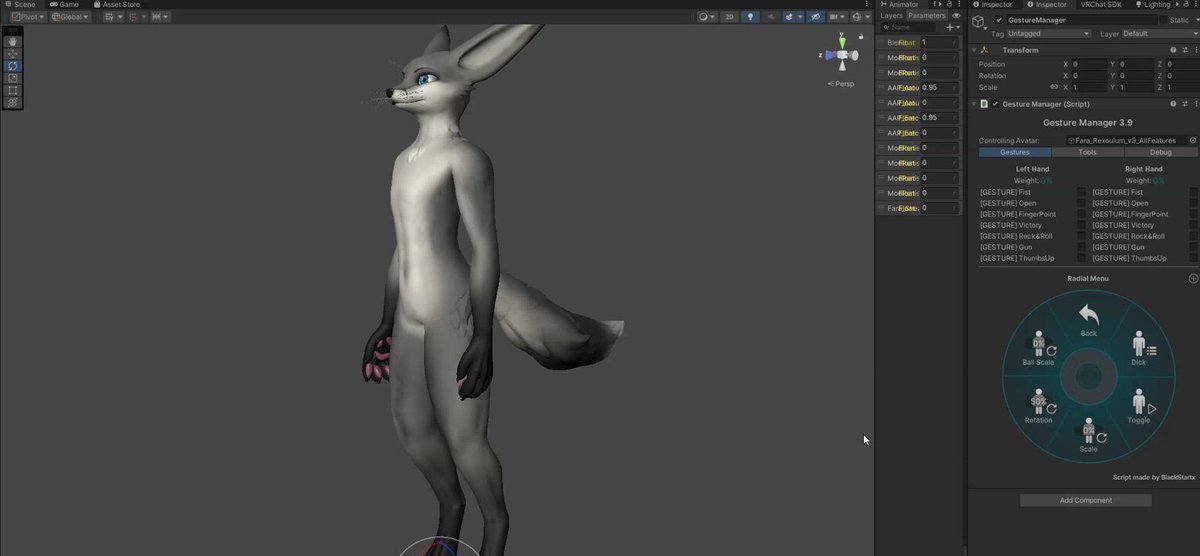Switch to Animator Parameters tab
The image size is (1200, 556).
(x=927, y=16)
